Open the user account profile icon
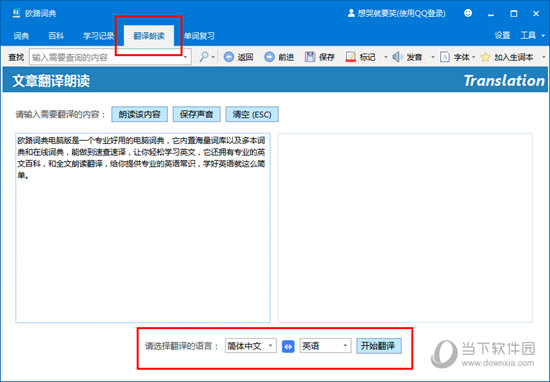The height and width of the screenshot is (382, 550). coord(351,13)
